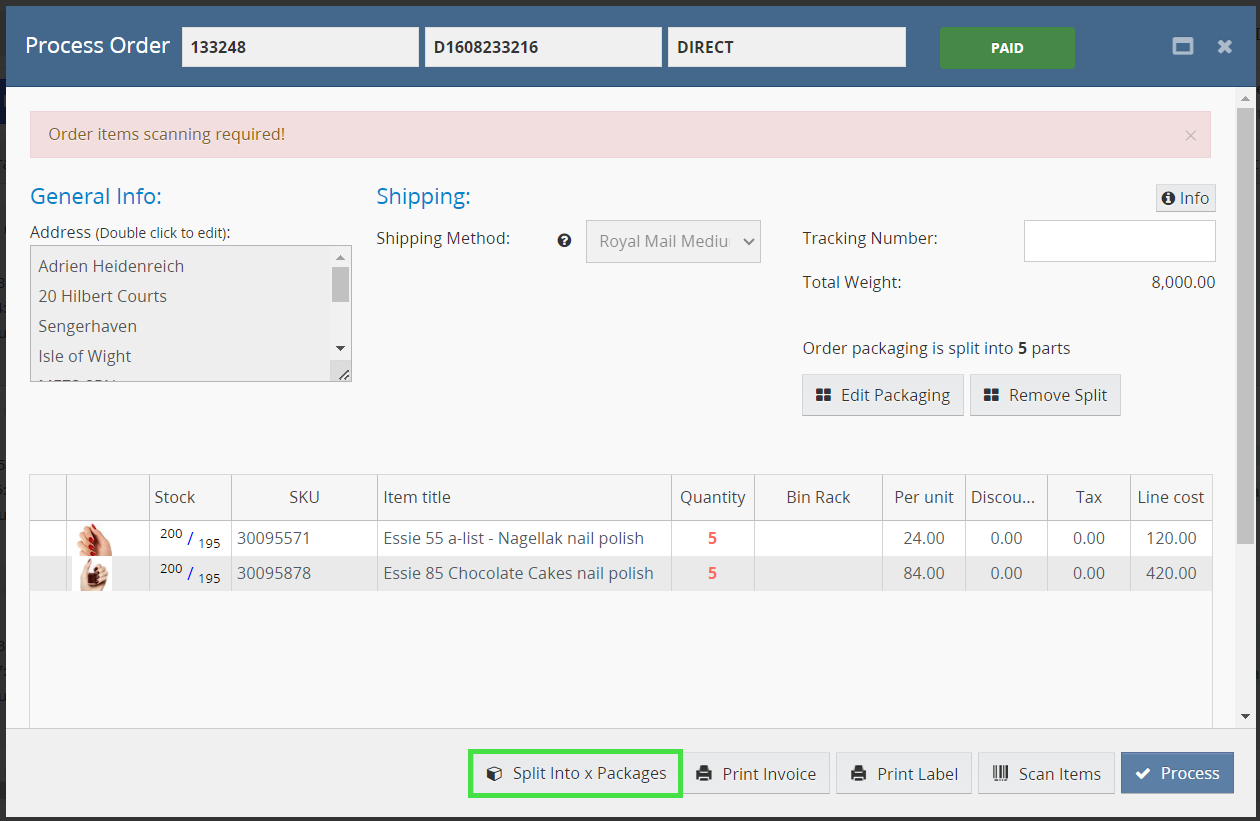Open the Edit Packaging option
The width and height of the screenshot is (1260, 821).
pos(882,395)
